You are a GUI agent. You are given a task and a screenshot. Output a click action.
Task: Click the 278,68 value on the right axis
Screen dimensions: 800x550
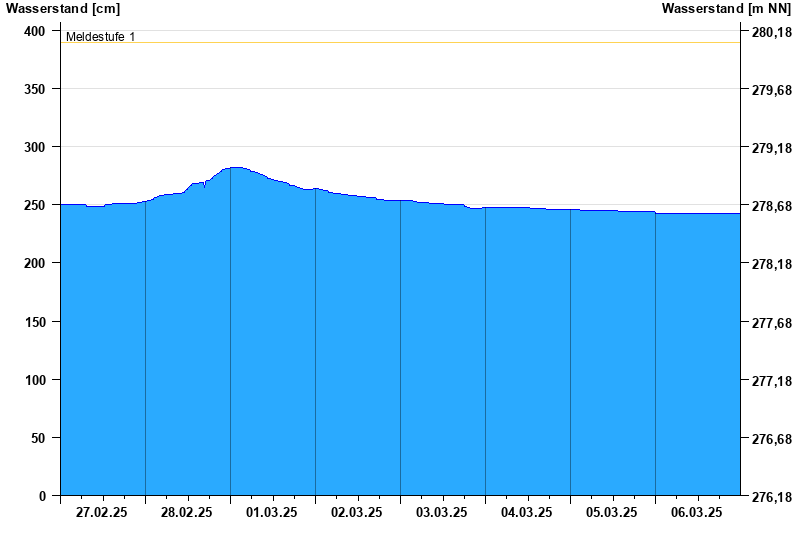[772, 206]
